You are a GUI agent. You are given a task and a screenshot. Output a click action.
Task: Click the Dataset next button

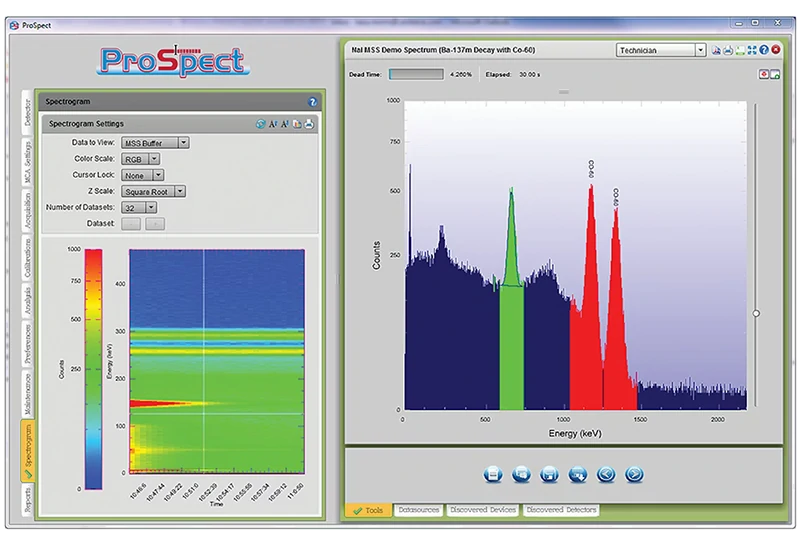(155, 224)
